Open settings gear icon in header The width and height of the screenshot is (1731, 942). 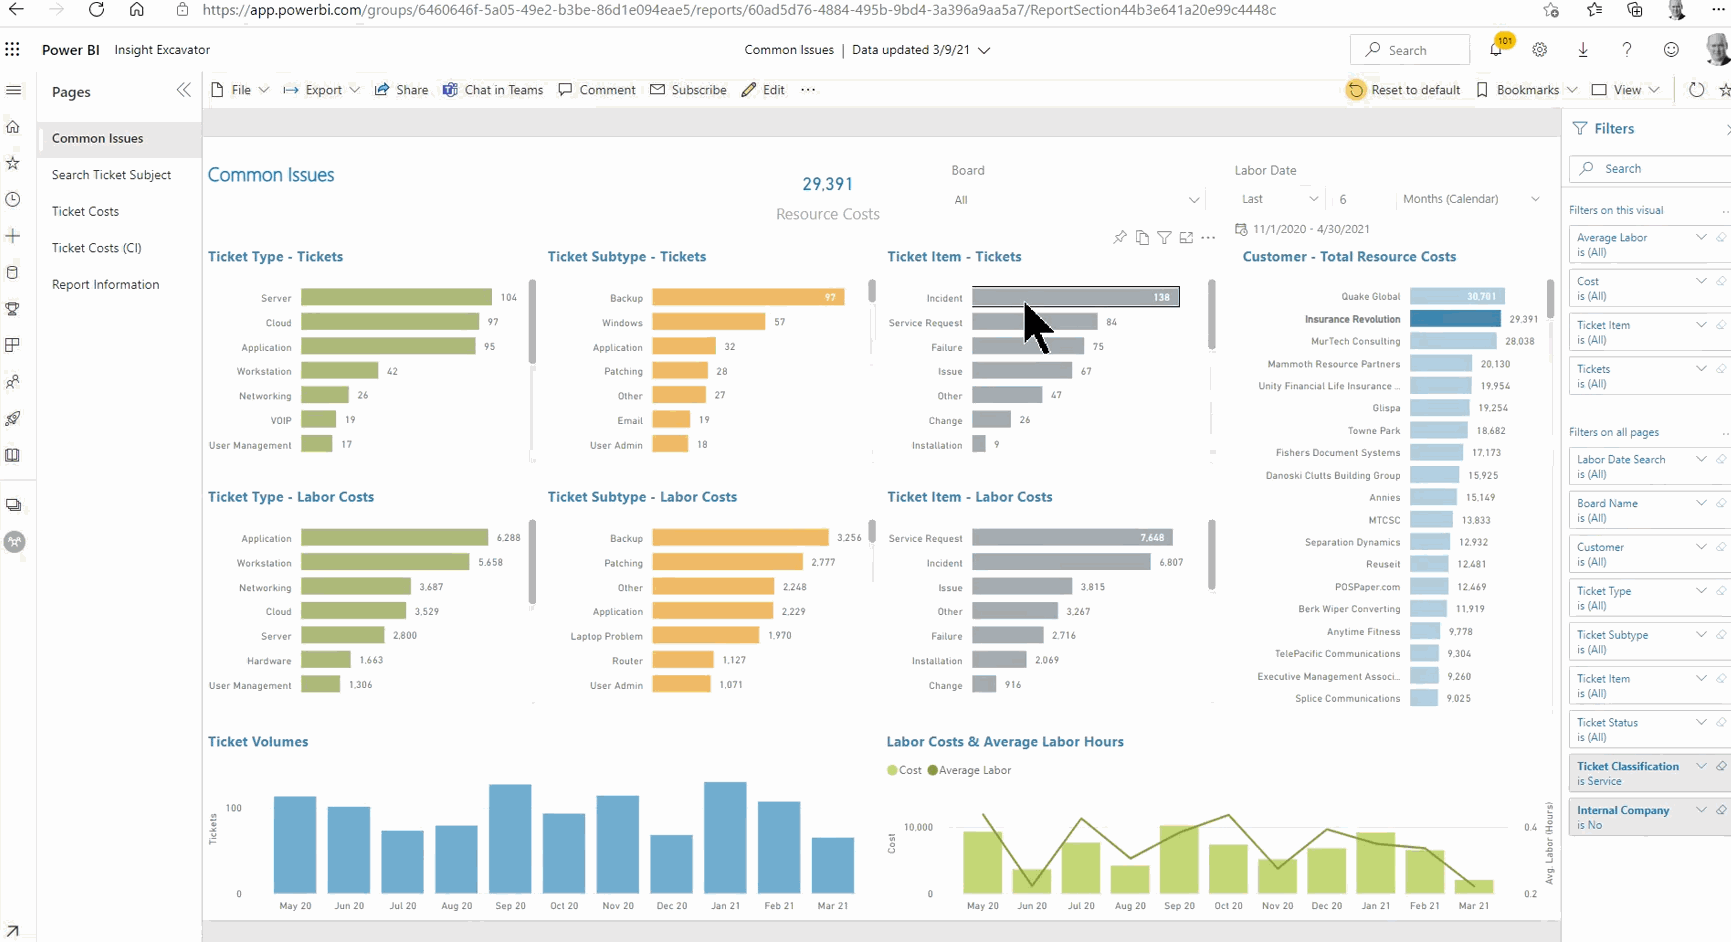[x=1540, y=49]
